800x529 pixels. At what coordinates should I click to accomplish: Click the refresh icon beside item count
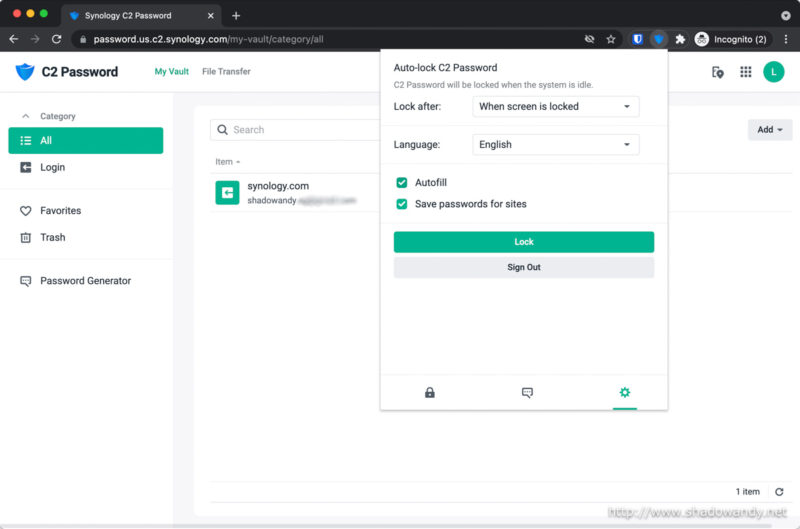(x=779, y=492)
